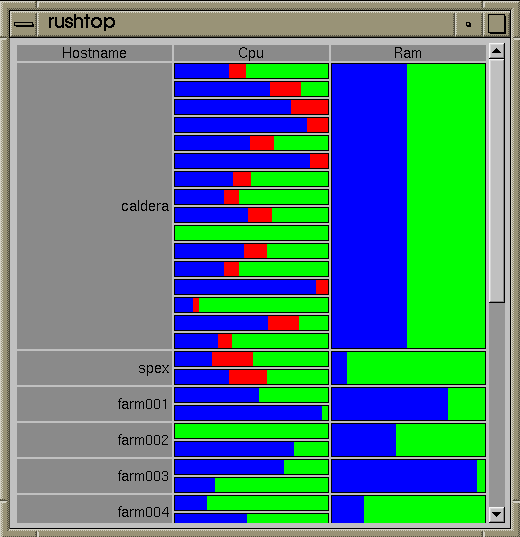520x537 pixels.
Task: Open the window menu button beside rushtop title
Action: [x=24, y=24]
